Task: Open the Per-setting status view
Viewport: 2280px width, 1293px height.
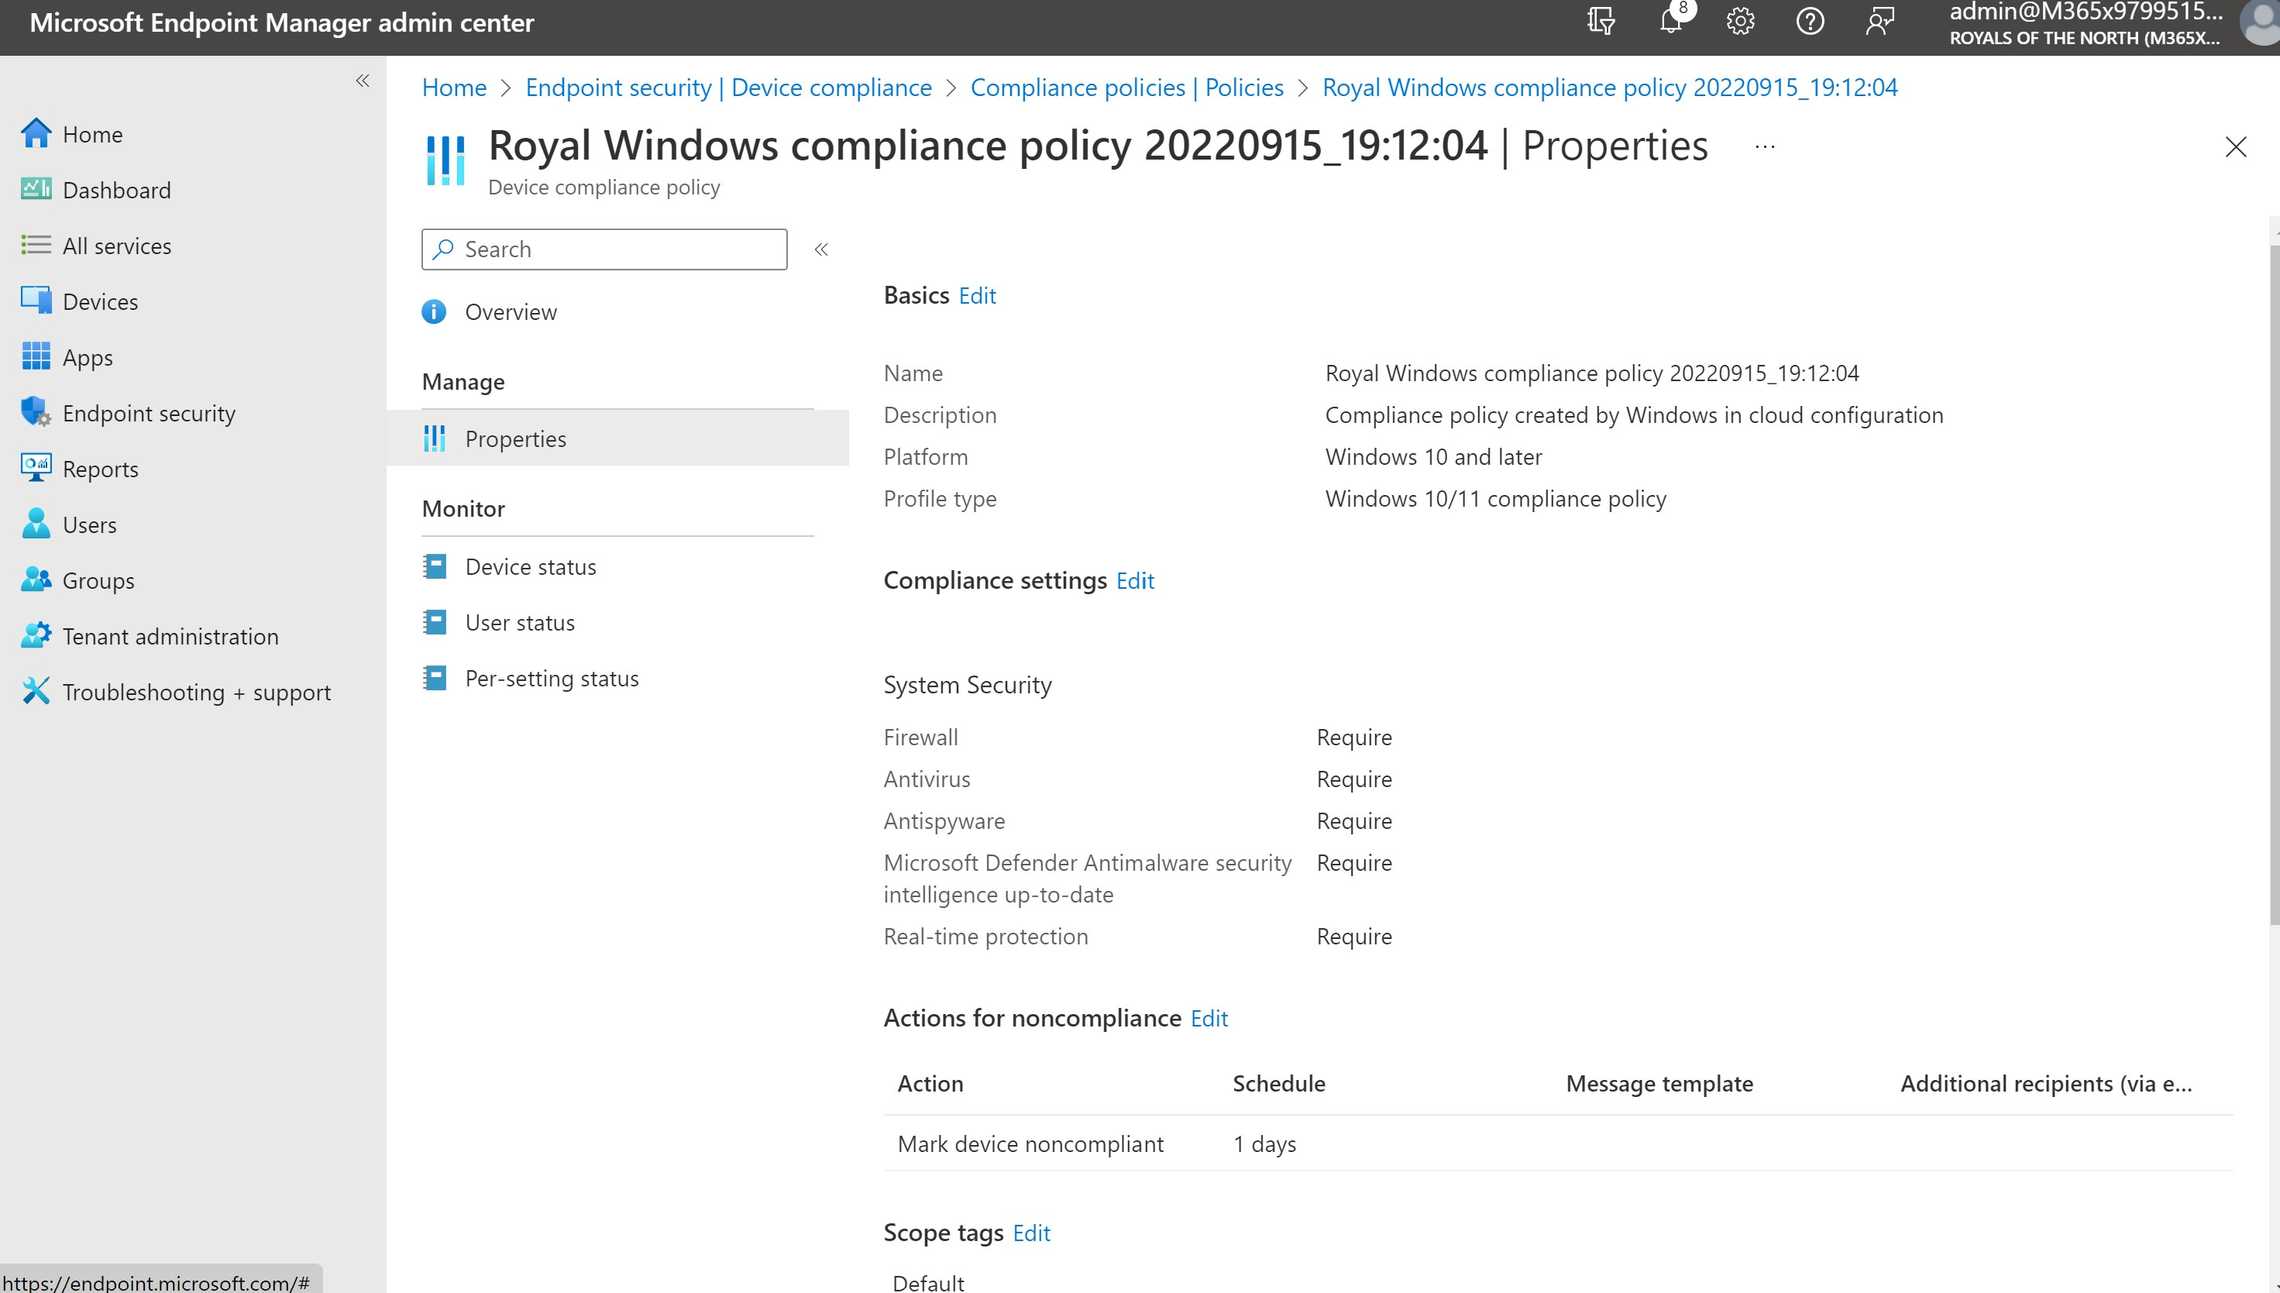Action: pos(552,678)
